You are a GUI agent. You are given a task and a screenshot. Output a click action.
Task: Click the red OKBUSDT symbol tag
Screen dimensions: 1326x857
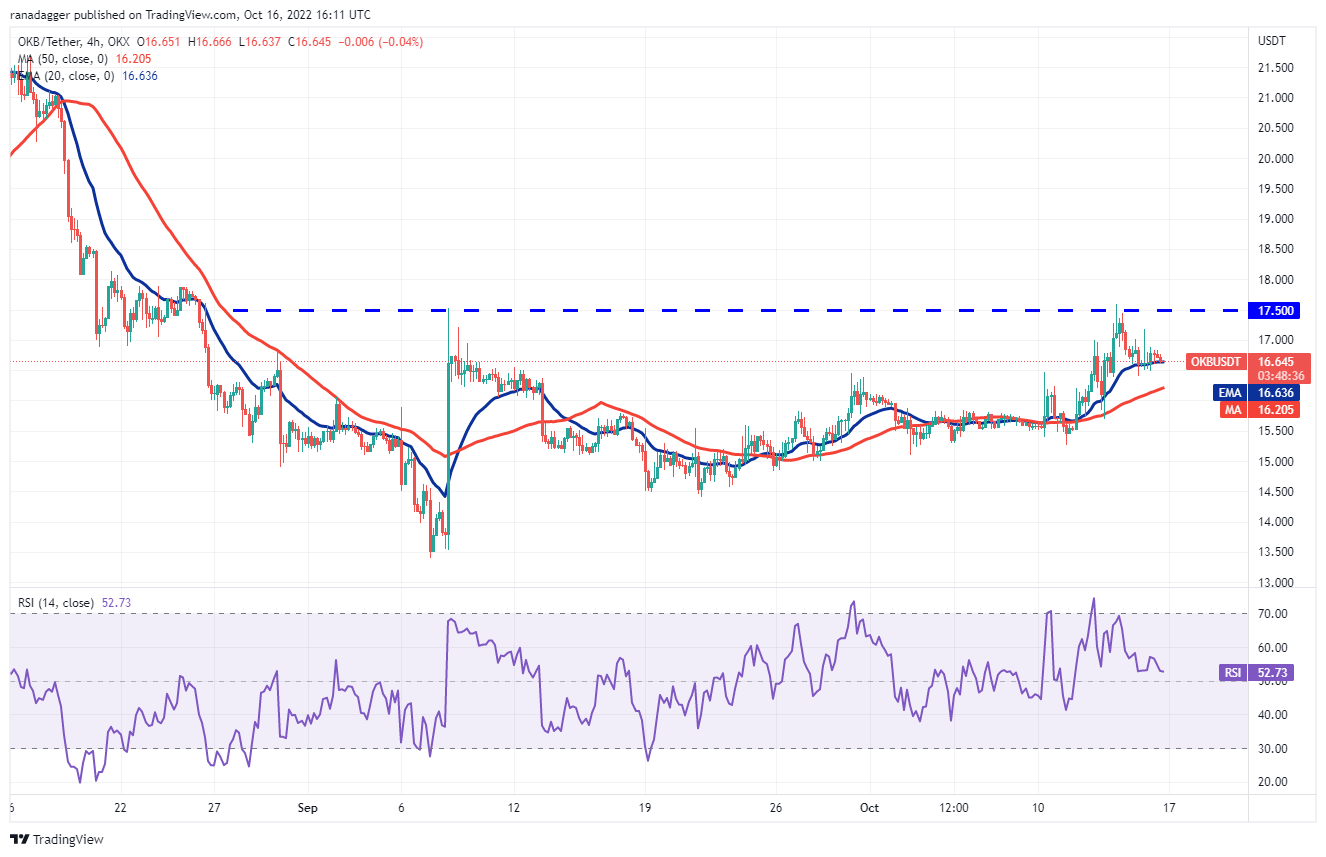(1215, 361)
